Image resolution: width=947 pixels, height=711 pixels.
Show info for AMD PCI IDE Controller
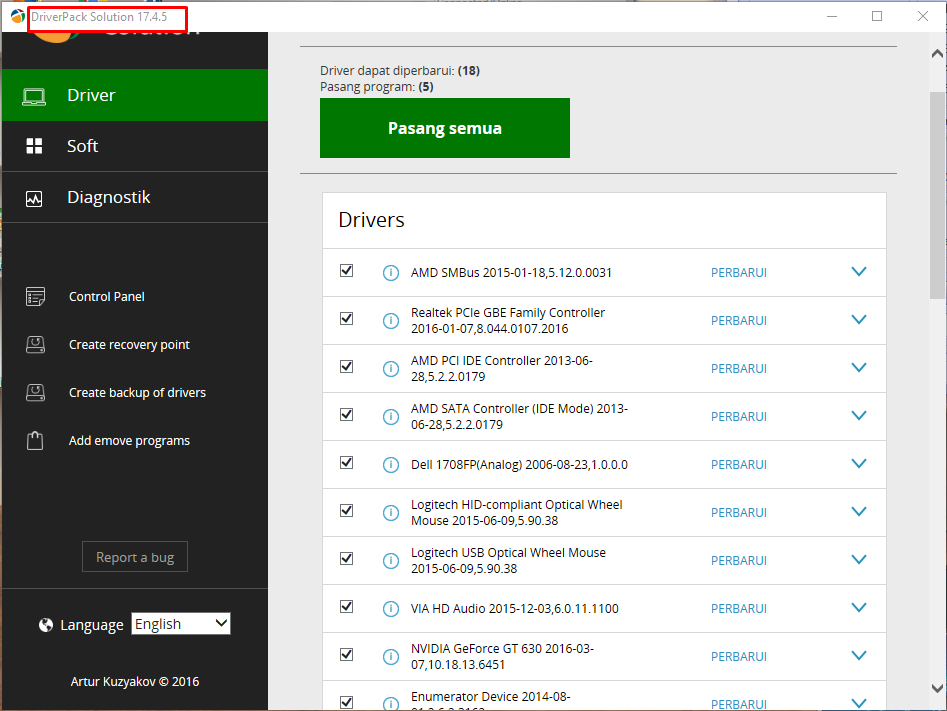pyautogui.click(x=391, y=368)
